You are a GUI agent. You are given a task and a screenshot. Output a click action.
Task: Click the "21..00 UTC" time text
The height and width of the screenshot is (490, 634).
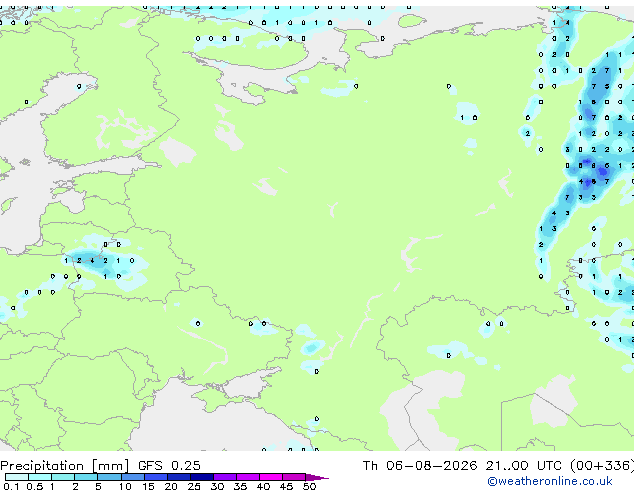(524, 465)
